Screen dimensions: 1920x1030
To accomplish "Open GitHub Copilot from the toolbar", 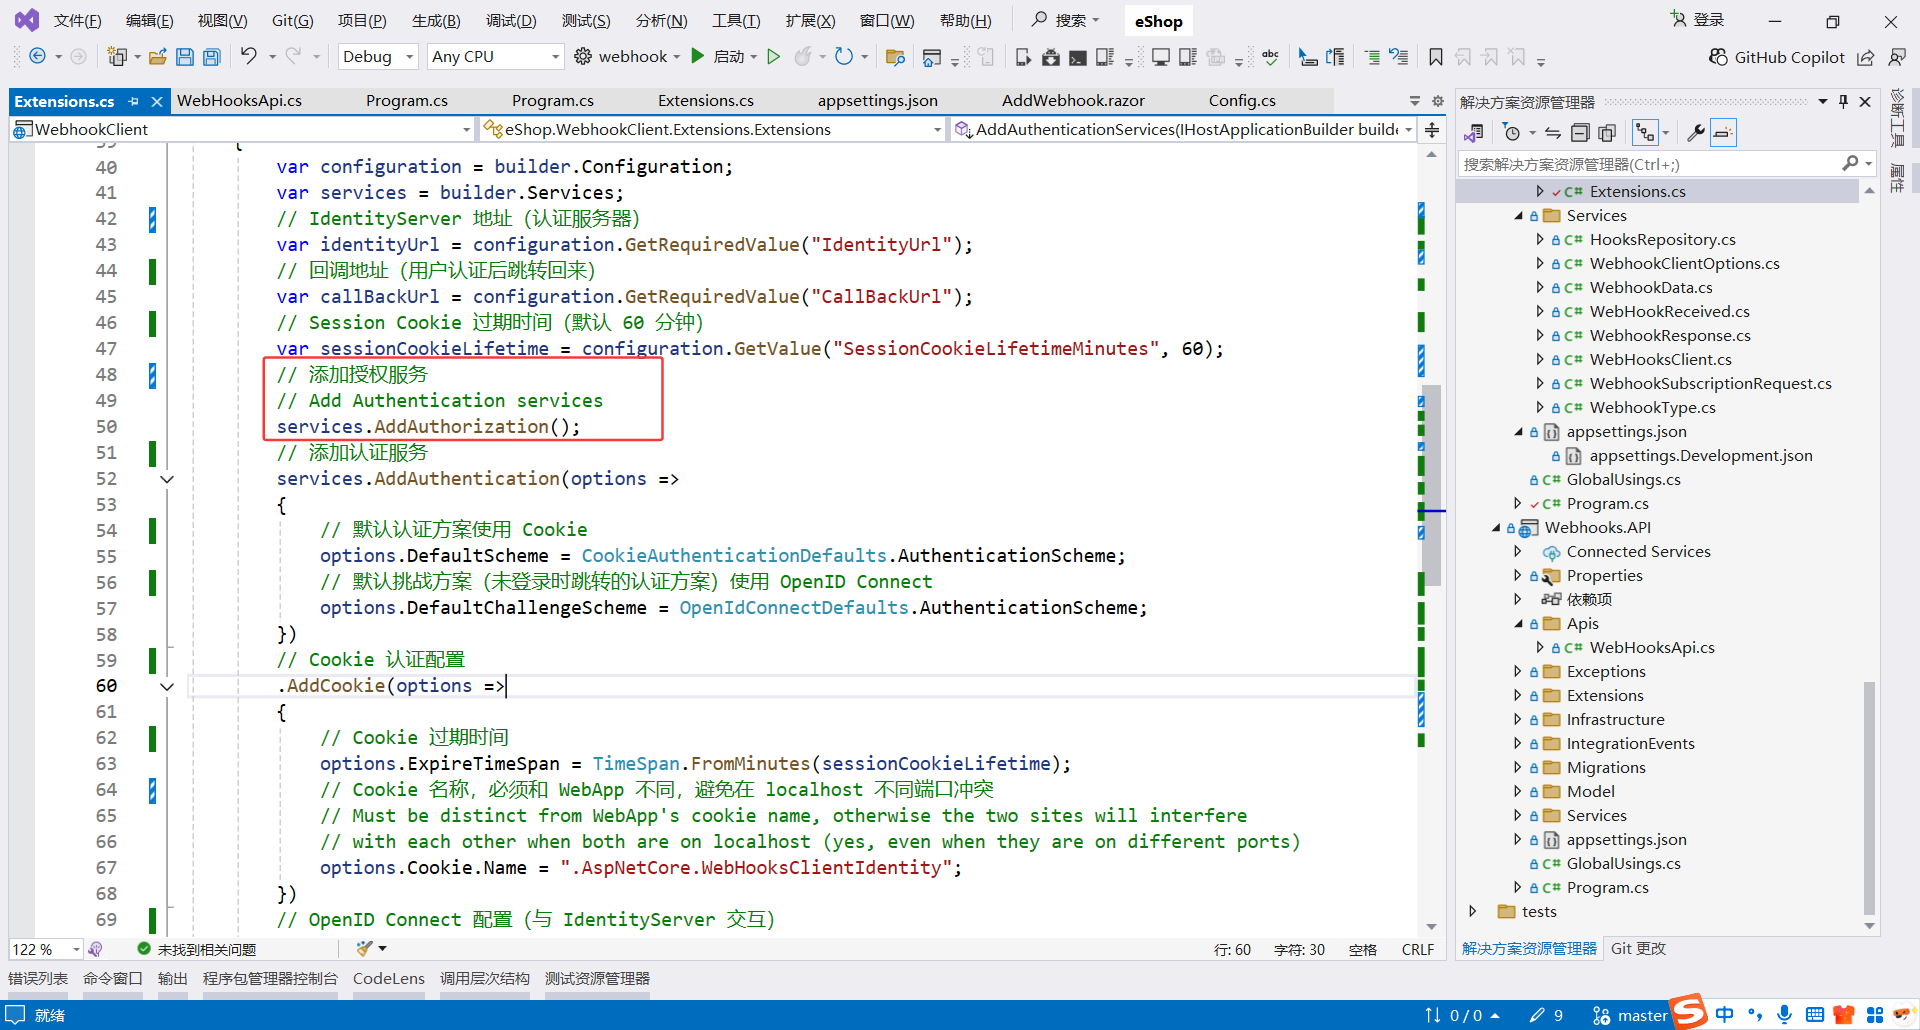I will pyautogui.click(x=1776, y=57).
